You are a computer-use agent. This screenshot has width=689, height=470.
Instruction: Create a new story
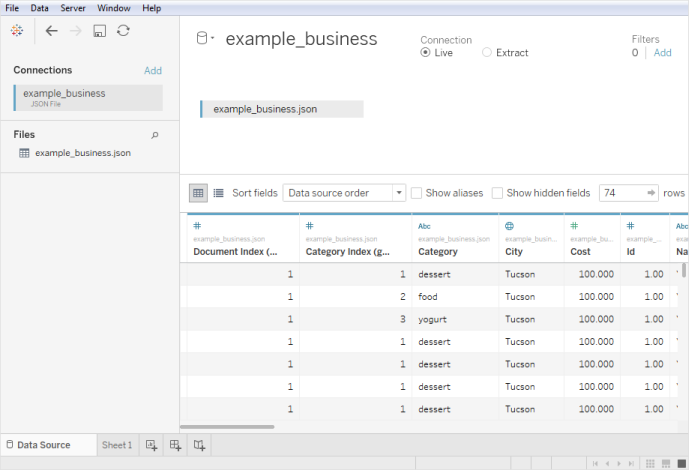point(199,445)
